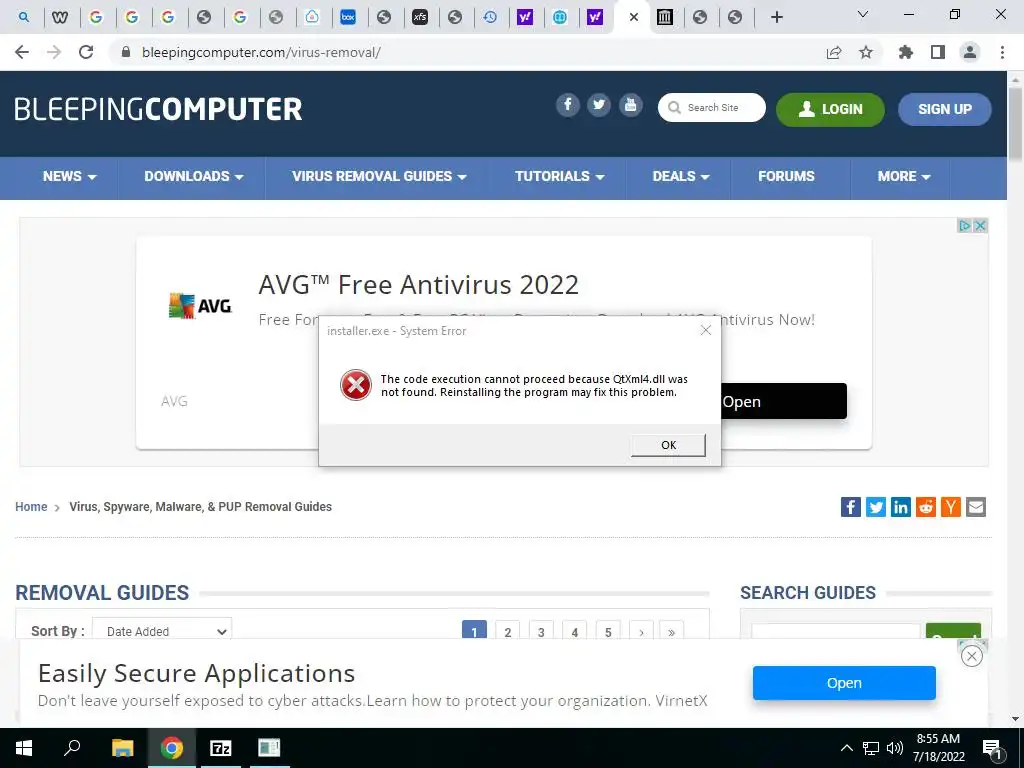This screenshot has height=768, width=1024.
Task: Reload the page with the refresh icon
Action: (86, 52)
